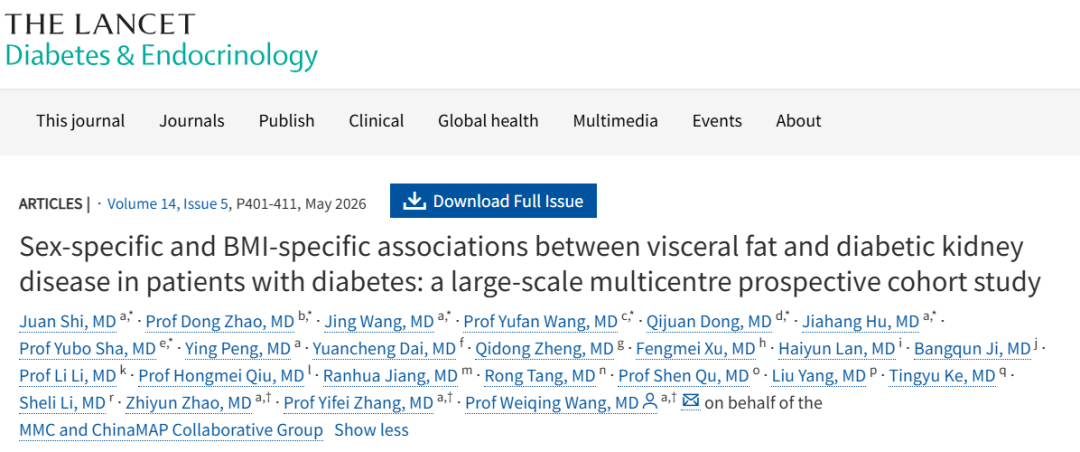1080x452 pixels.
Task: Open the About menu item
Action: click(798, 120)
